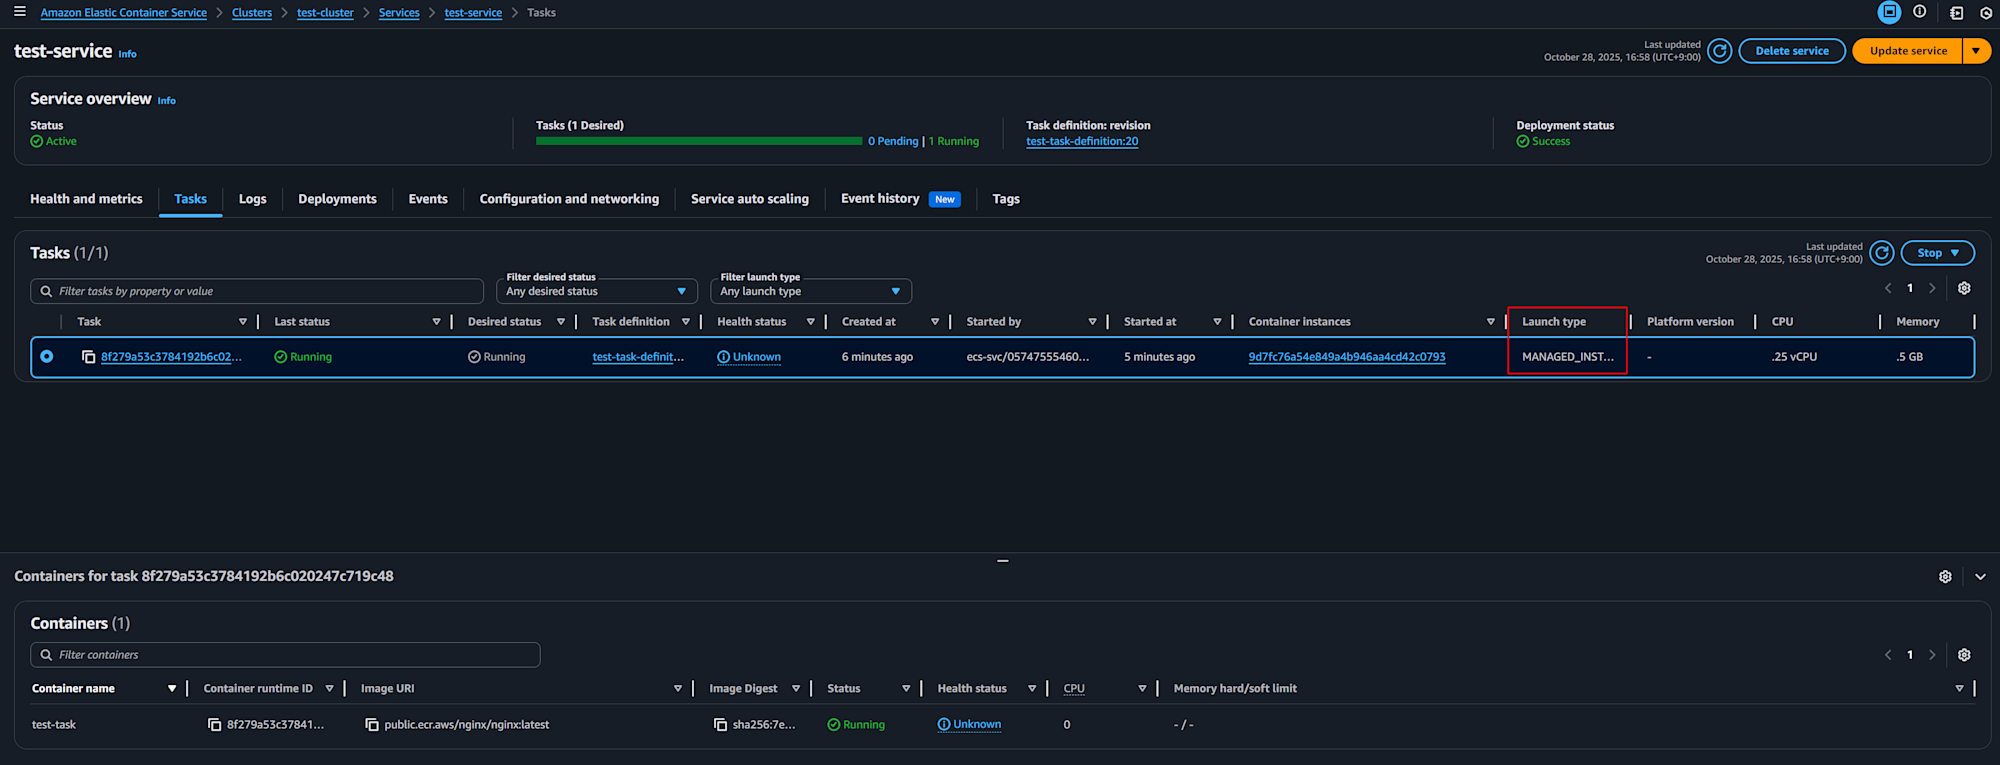
Task: Sort Tasks by Started at column
Action: [1217, 322]
